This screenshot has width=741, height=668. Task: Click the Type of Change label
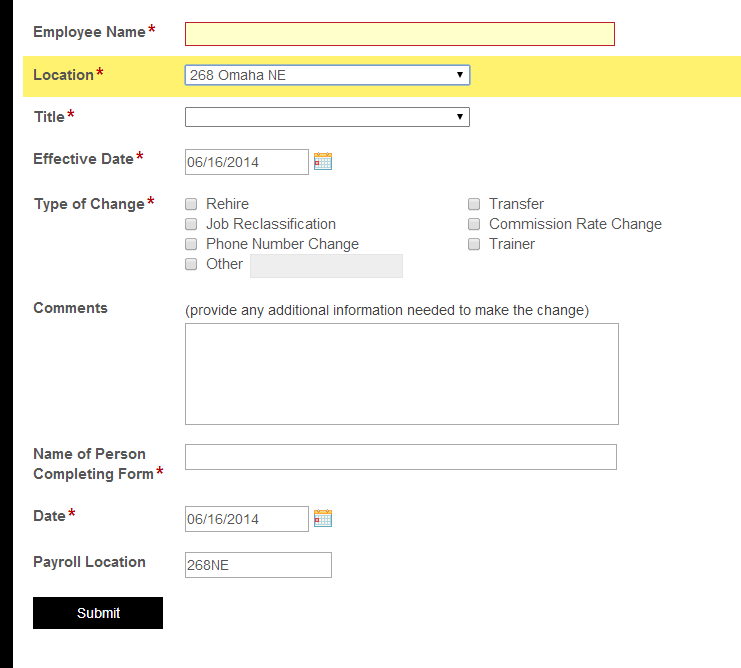point(89,204)
